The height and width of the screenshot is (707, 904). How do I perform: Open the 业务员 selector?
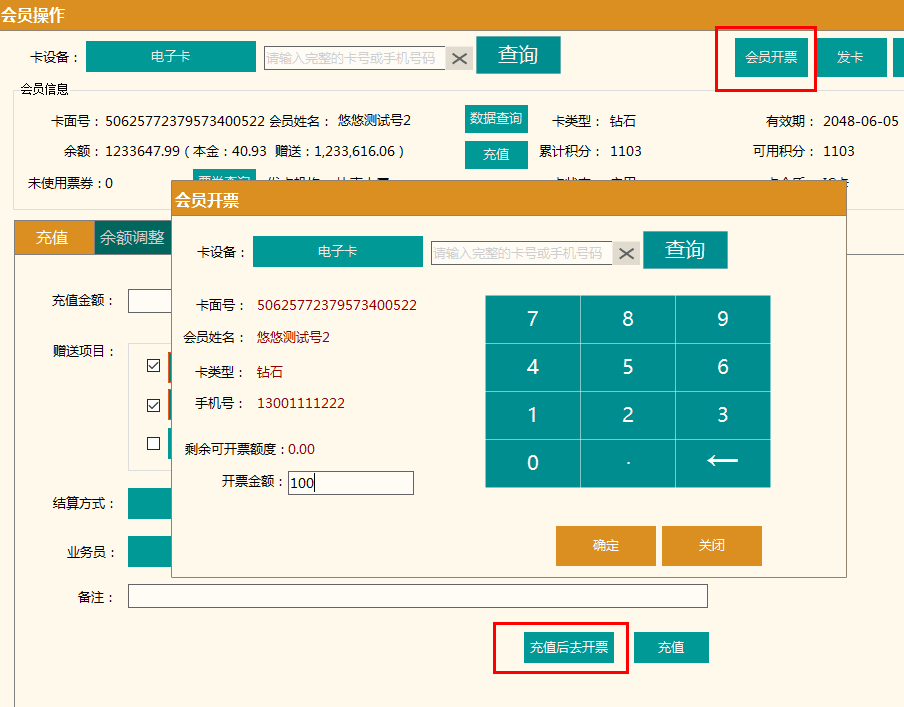coord(149,551)
